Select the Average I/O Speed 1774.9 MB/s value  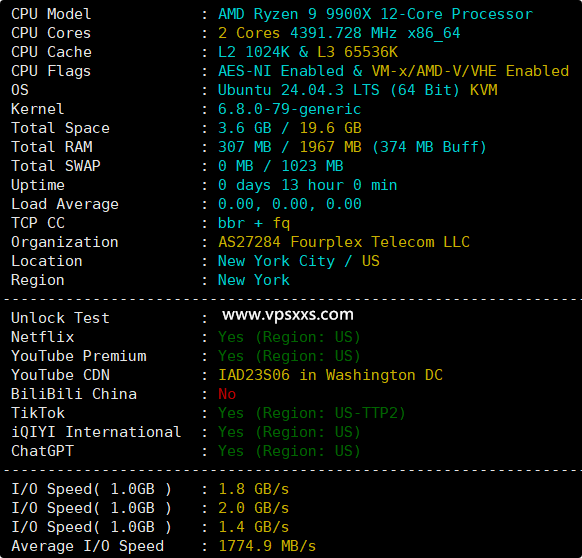267,546
